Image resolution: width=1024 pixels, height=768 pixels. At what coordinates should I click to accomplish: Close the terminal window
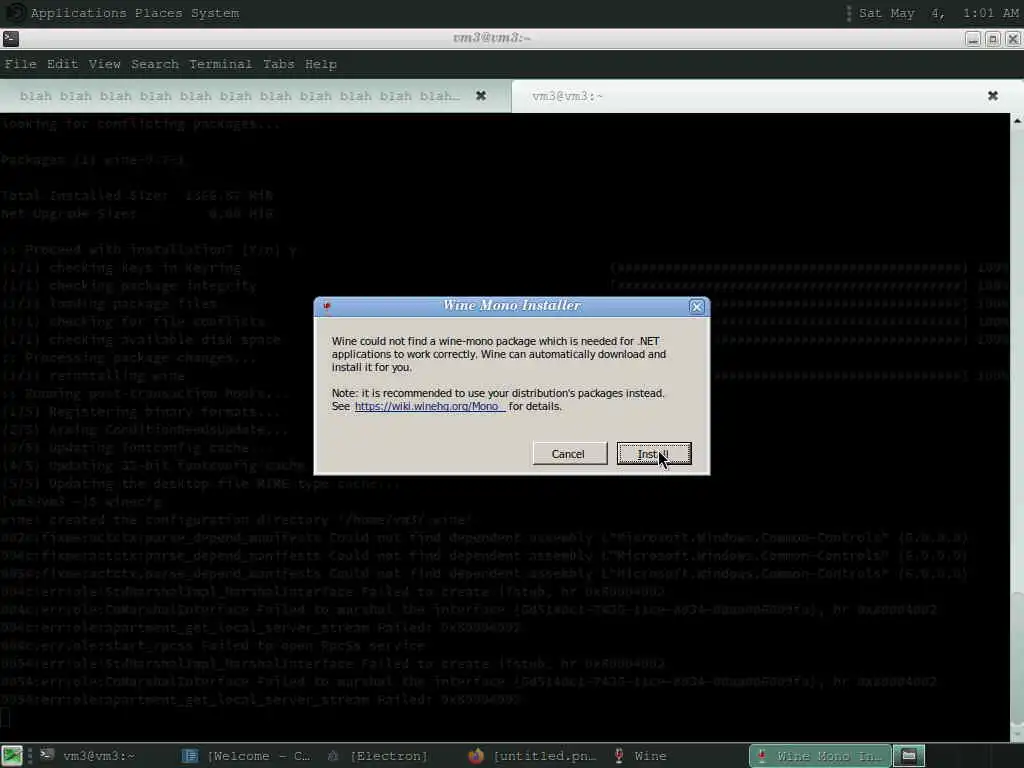tap(1013, 39)
